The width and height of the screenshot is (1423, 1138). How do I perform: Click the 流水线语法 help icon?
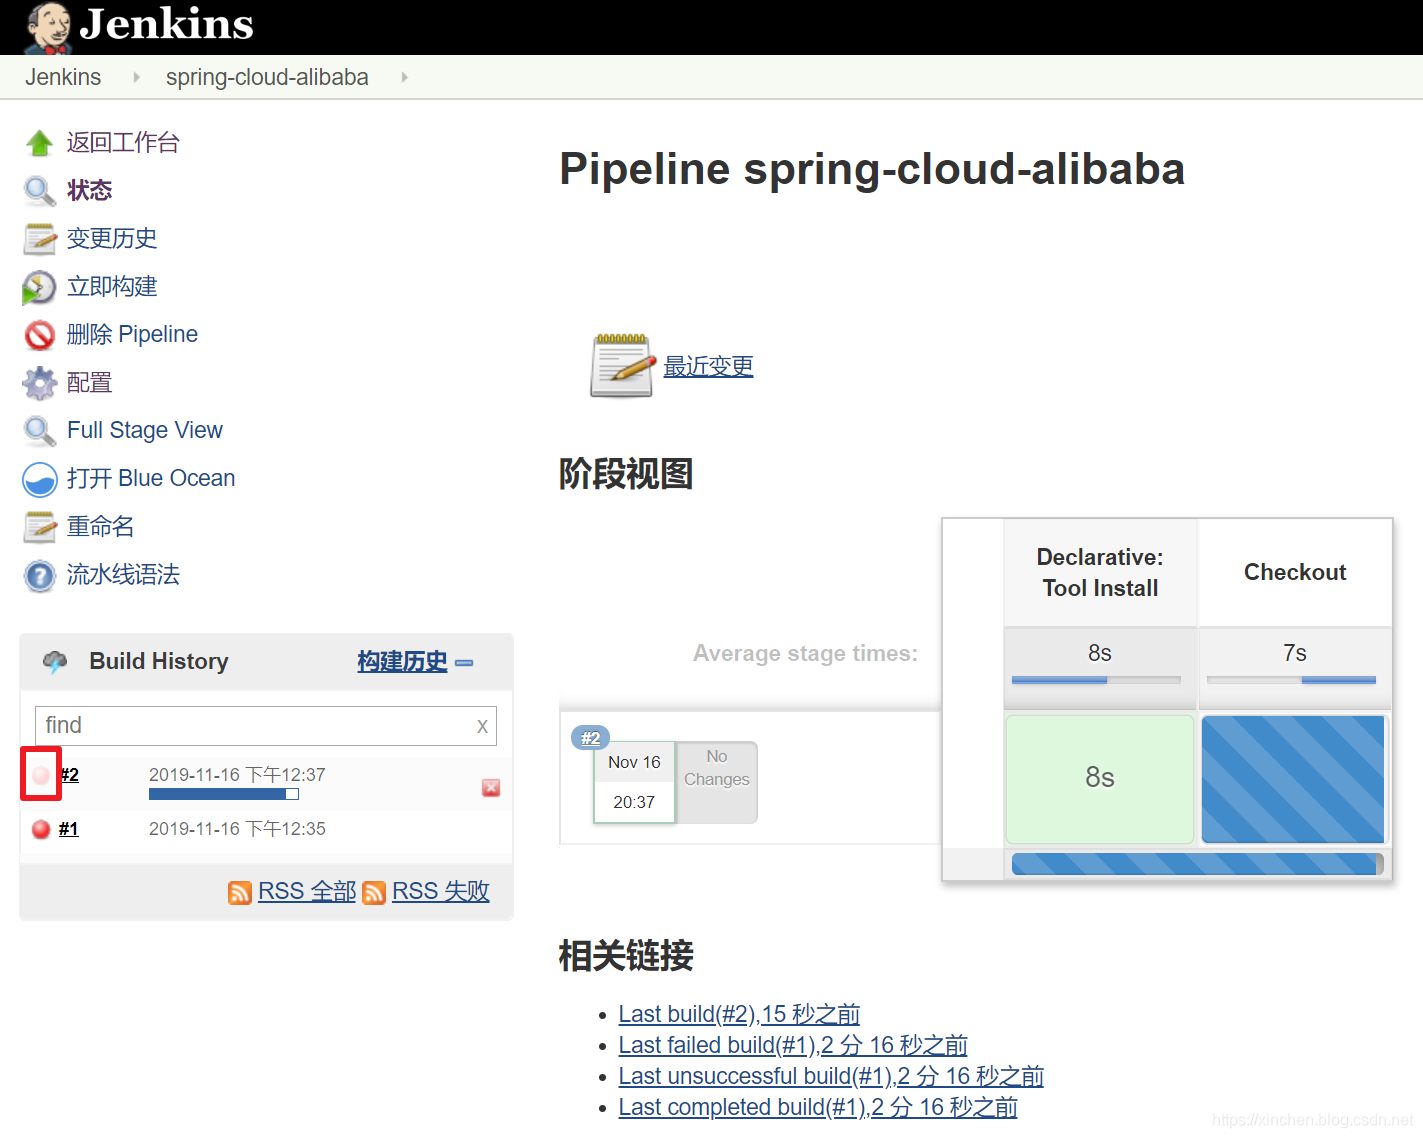coord(39,576)
